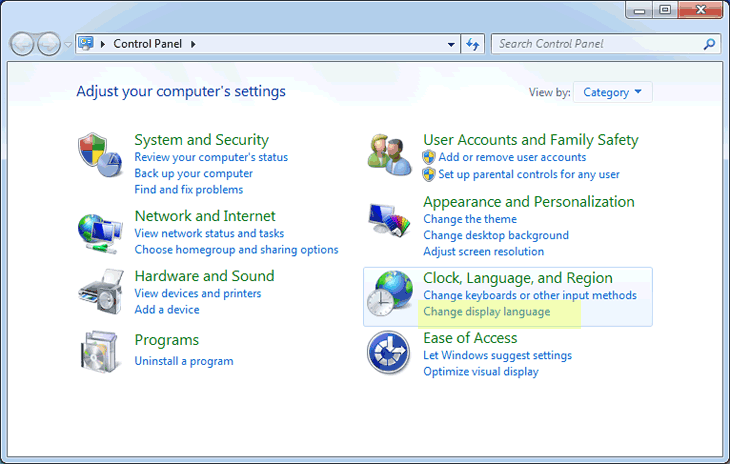Click the refresh button beside the address bar
This screenshot has height=464, width=730.
click(473, 44)
